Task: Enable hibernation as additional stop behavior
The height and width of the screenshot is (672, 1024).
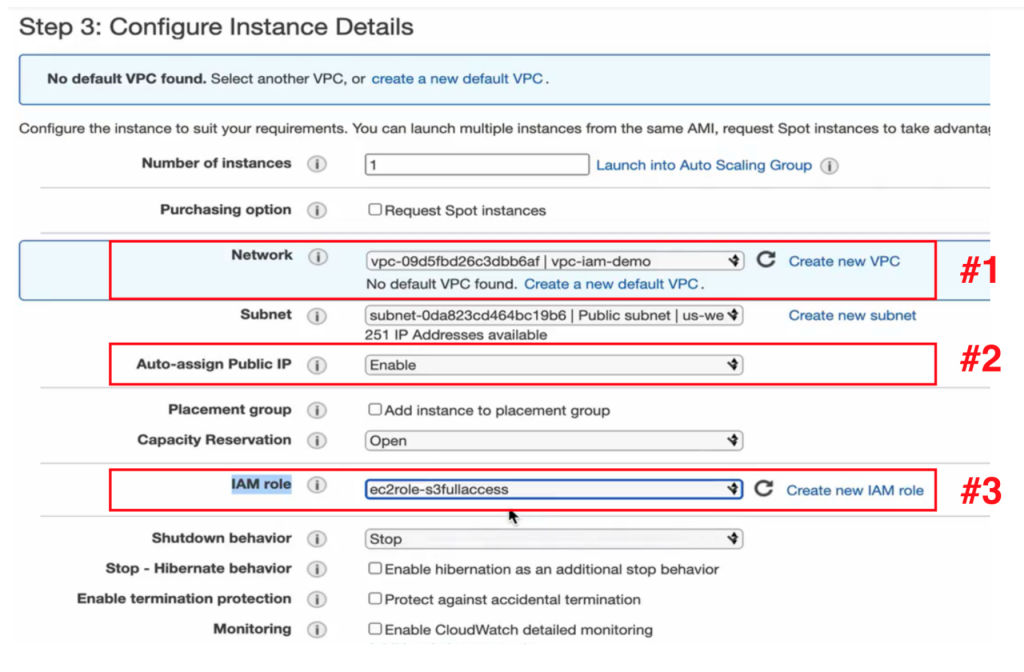Action: (375, 569)
